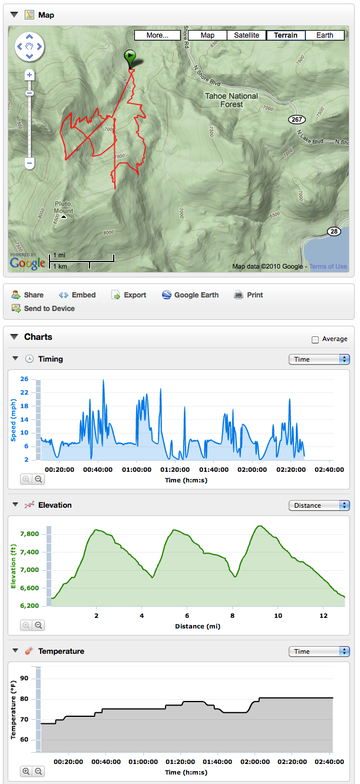Open in Google Earth link
Image resolution: width=360 pixels, height=784 pixels.
pyautogui.click(x=196, y=295)
